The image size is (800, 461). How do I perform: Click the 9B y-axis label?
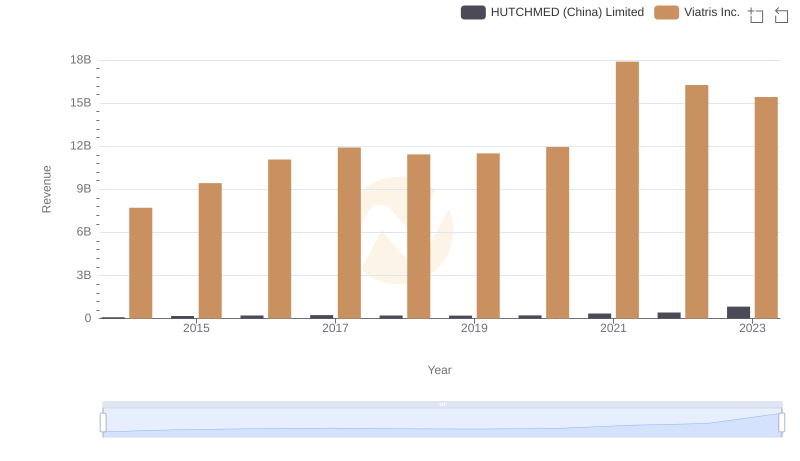point(84,189)
